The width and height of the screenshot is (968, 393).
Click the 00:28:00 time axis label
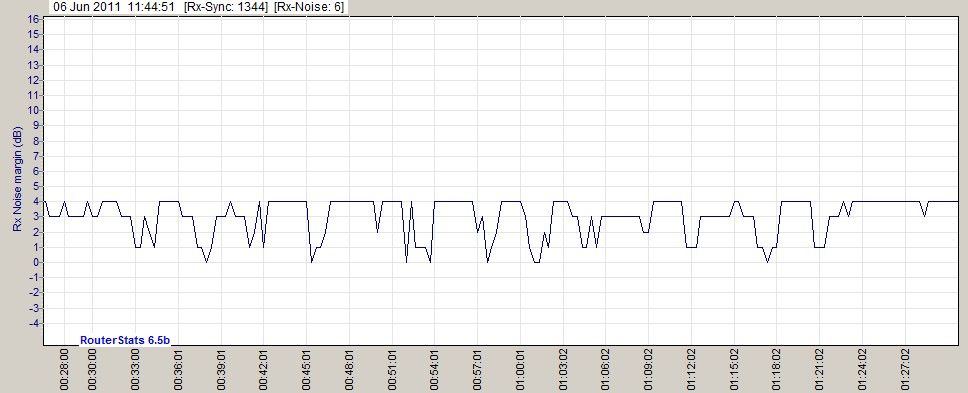point(65,369)
